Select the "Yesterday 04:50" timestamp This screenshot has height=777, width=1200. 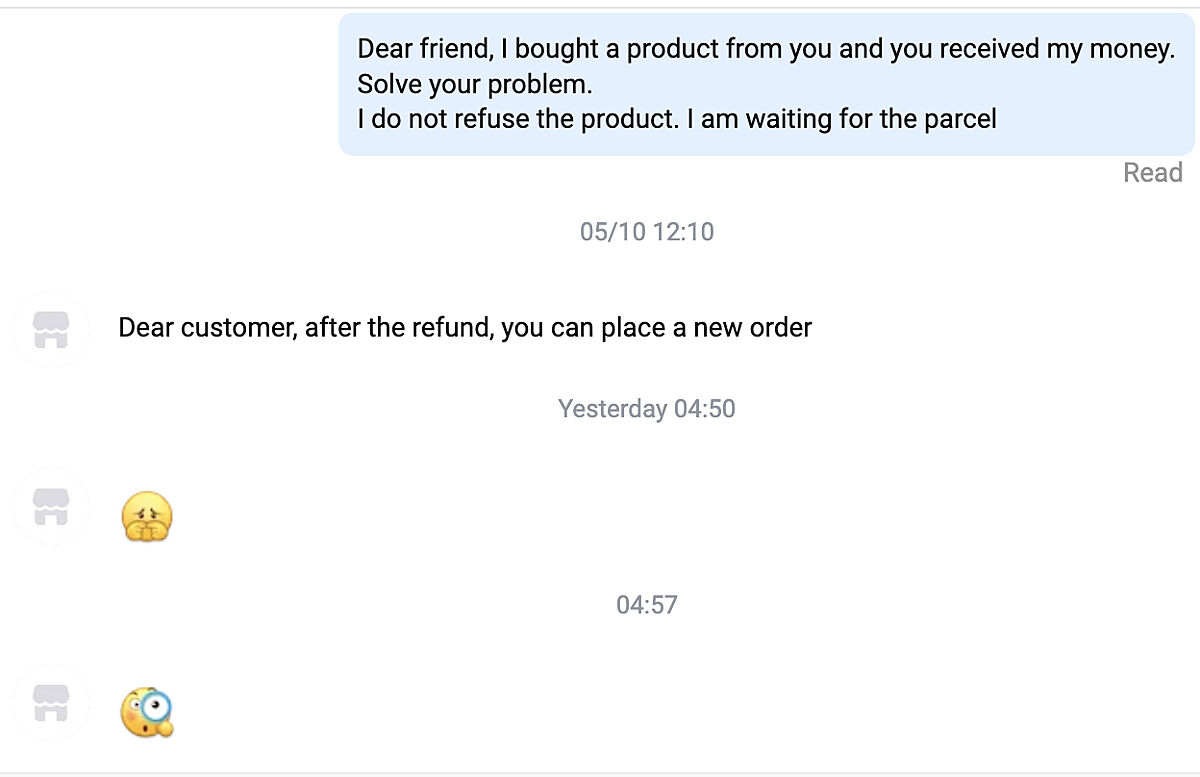[646, 409]
